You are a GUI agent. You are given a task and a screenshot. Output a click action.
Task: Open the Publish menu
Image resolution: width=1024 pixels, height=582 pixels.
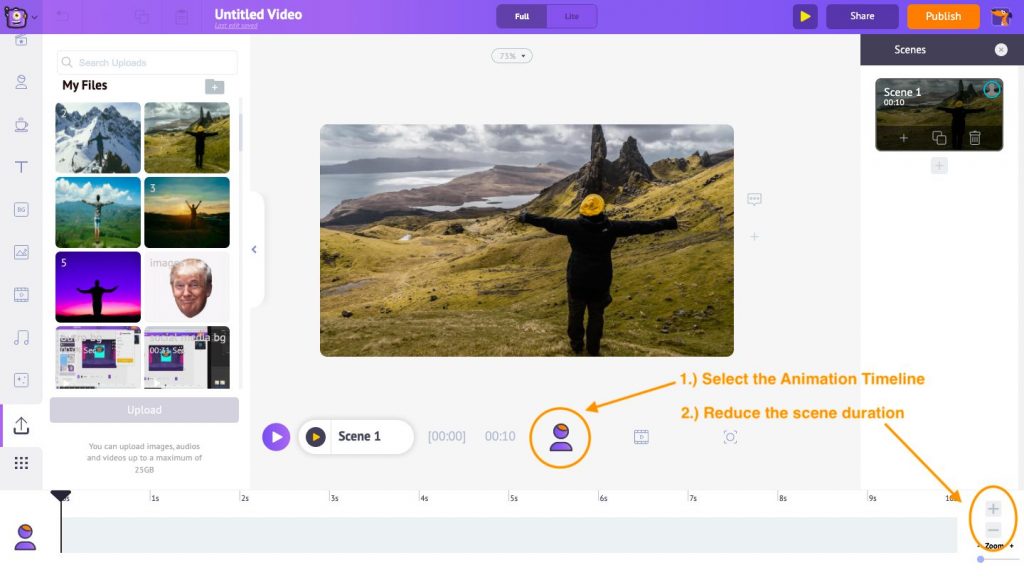pyautogui.click(x=942, y=16)
